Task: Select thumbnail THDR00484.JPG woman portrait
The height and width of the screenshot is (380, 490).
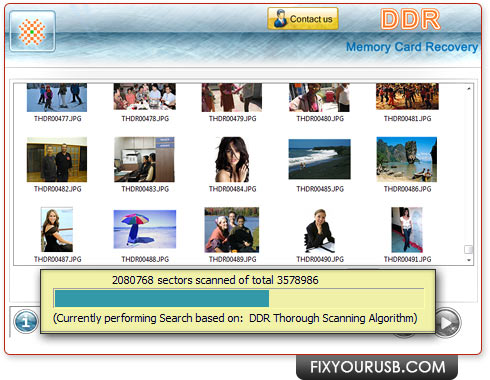Action: tap(232, 159)
